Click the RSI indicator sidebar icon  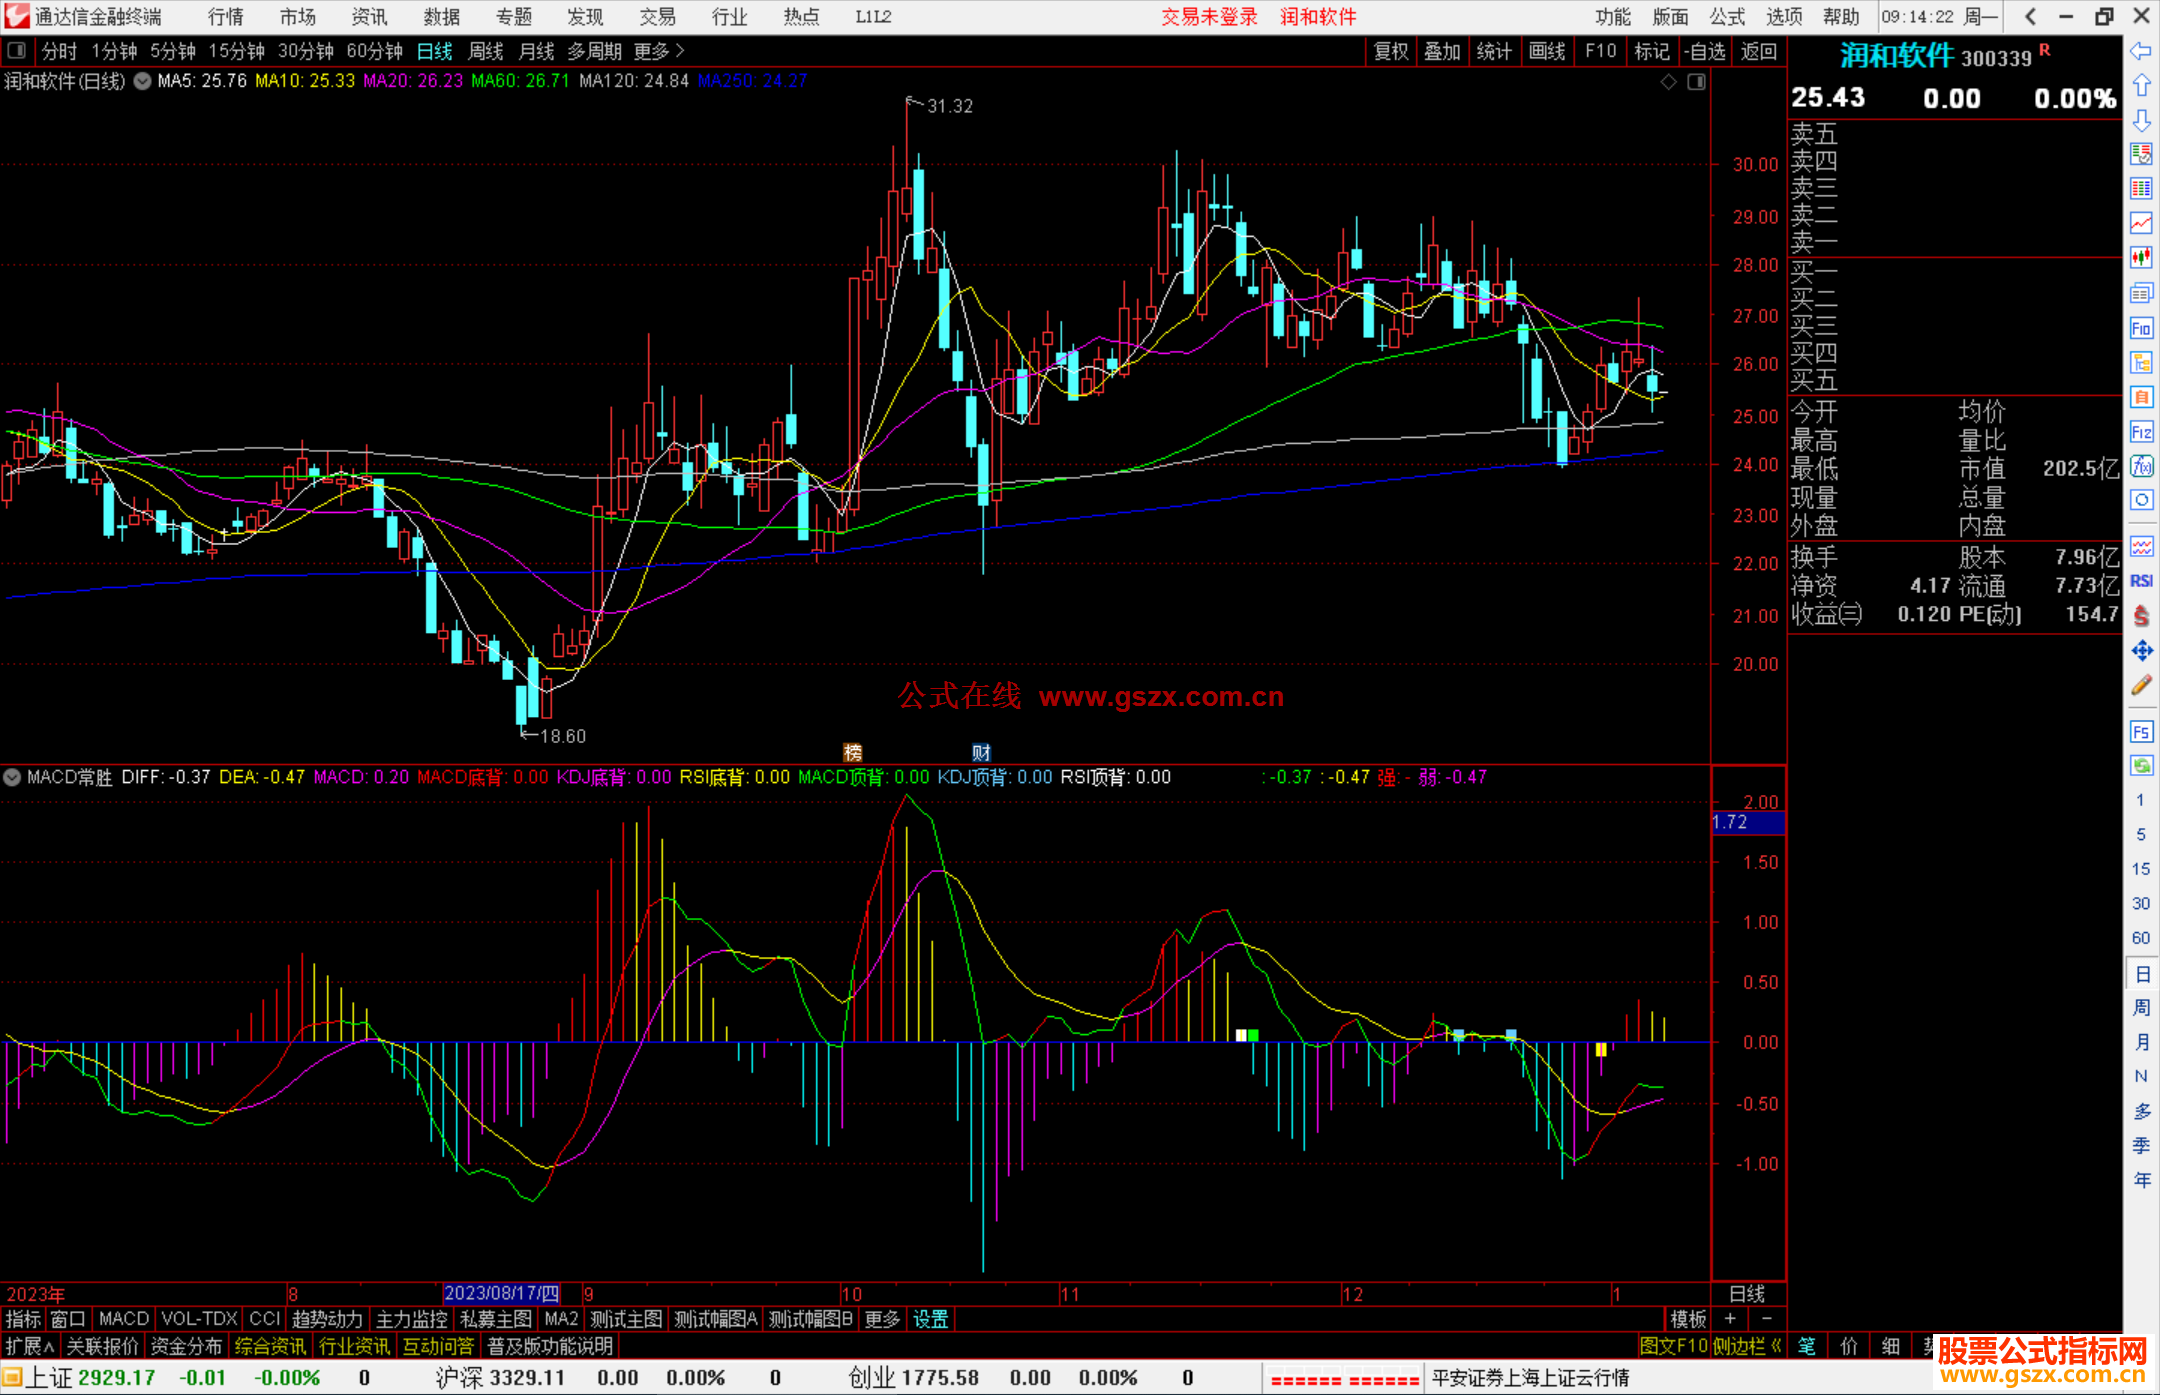coord(2141,581)
